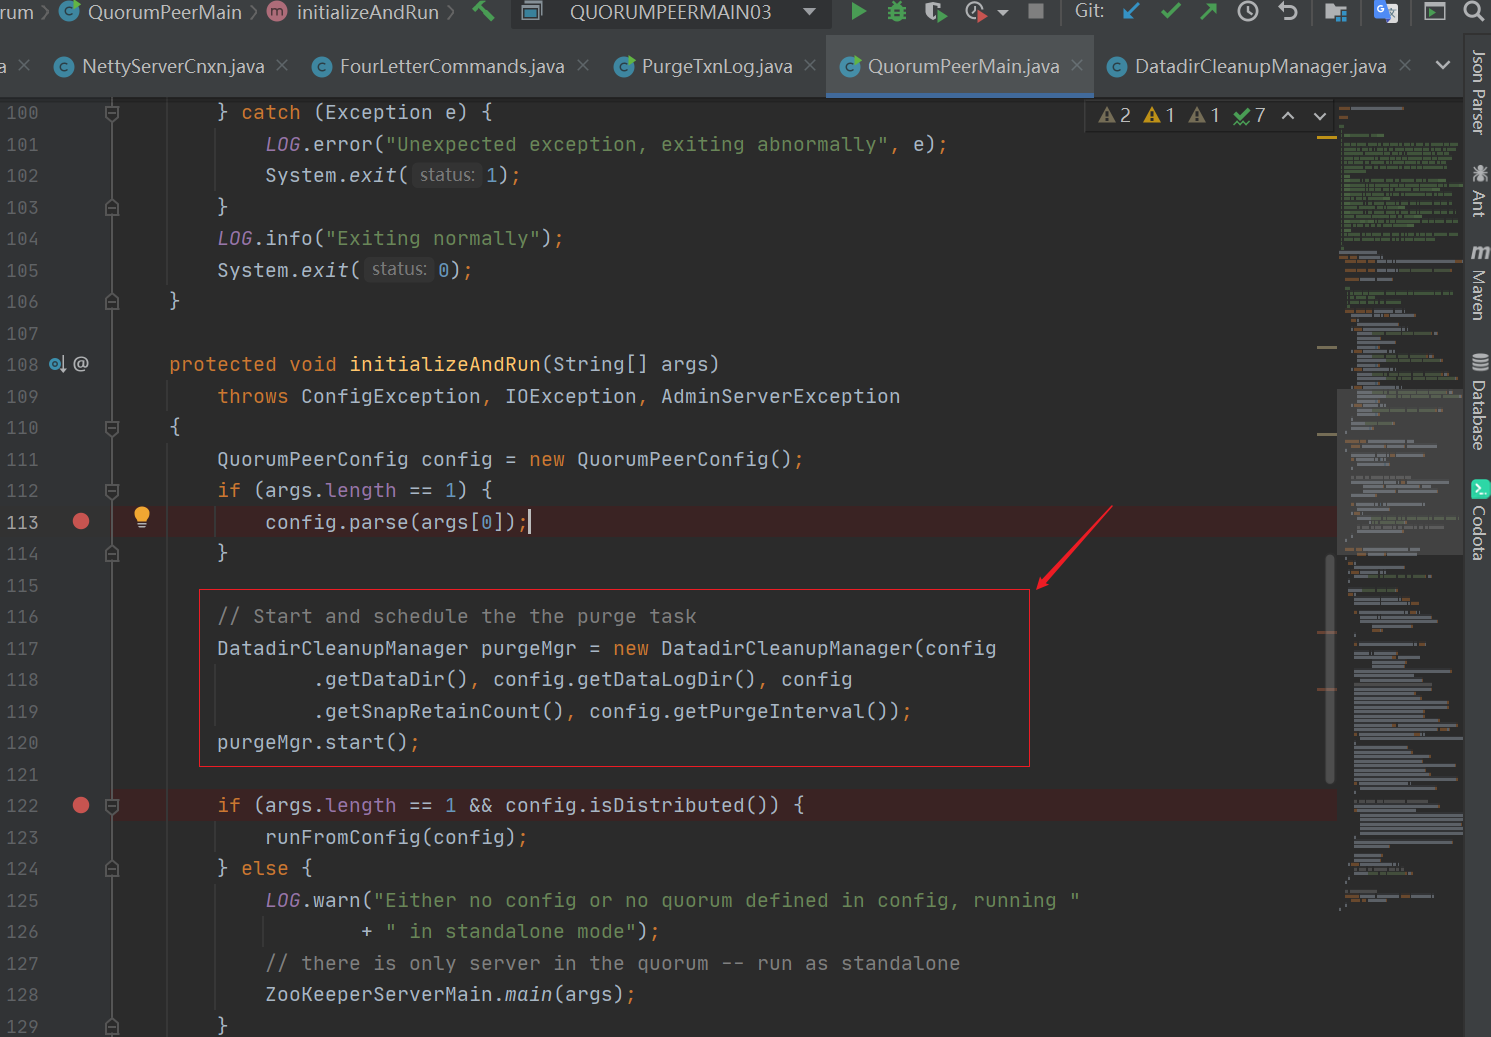
Task: Click the Stop process square icon
Action: pyautogui.click(x=1036, y=11)
